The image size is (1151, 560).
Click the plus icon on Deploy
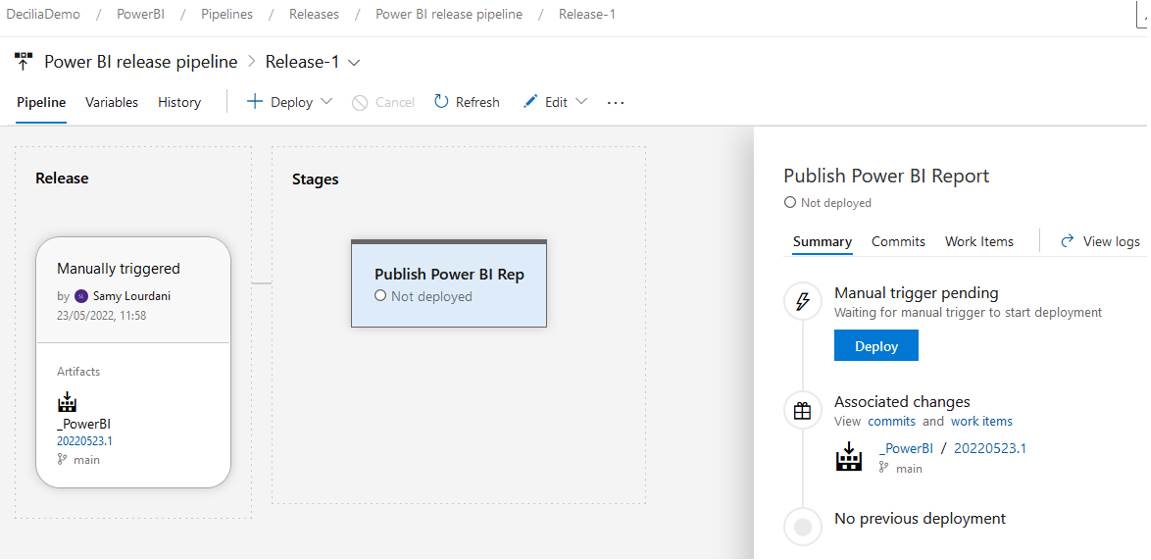pos(255,101)
